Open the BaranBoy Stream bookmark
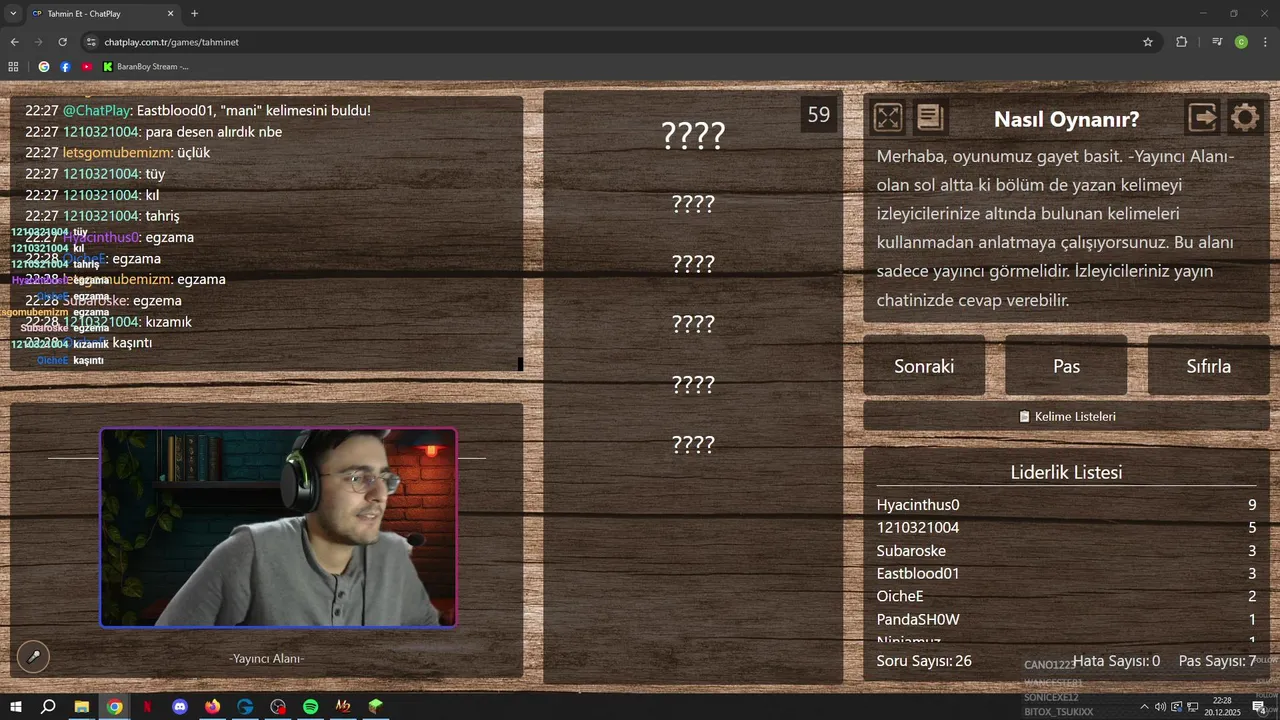The width and height of the screenshot is (1280, 720). click(x=146, y=67)
